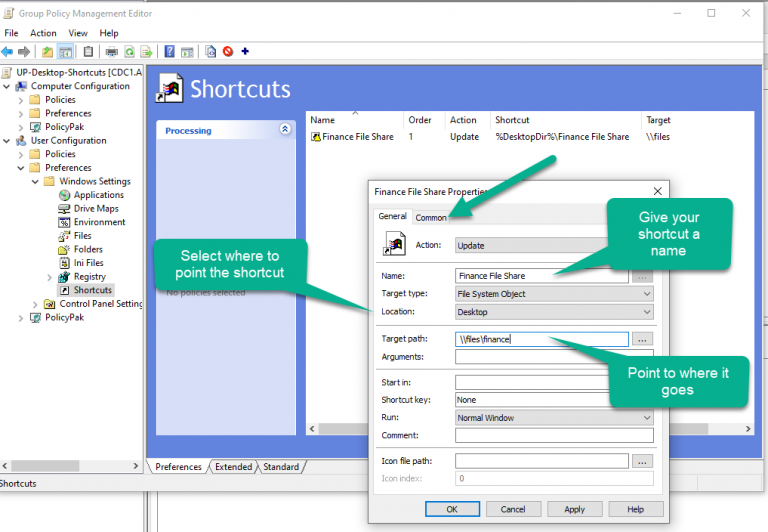Collapse the Processing panel chevron
Screen dimensions: 768x532
pyautogui.click(x=285, y=129)
